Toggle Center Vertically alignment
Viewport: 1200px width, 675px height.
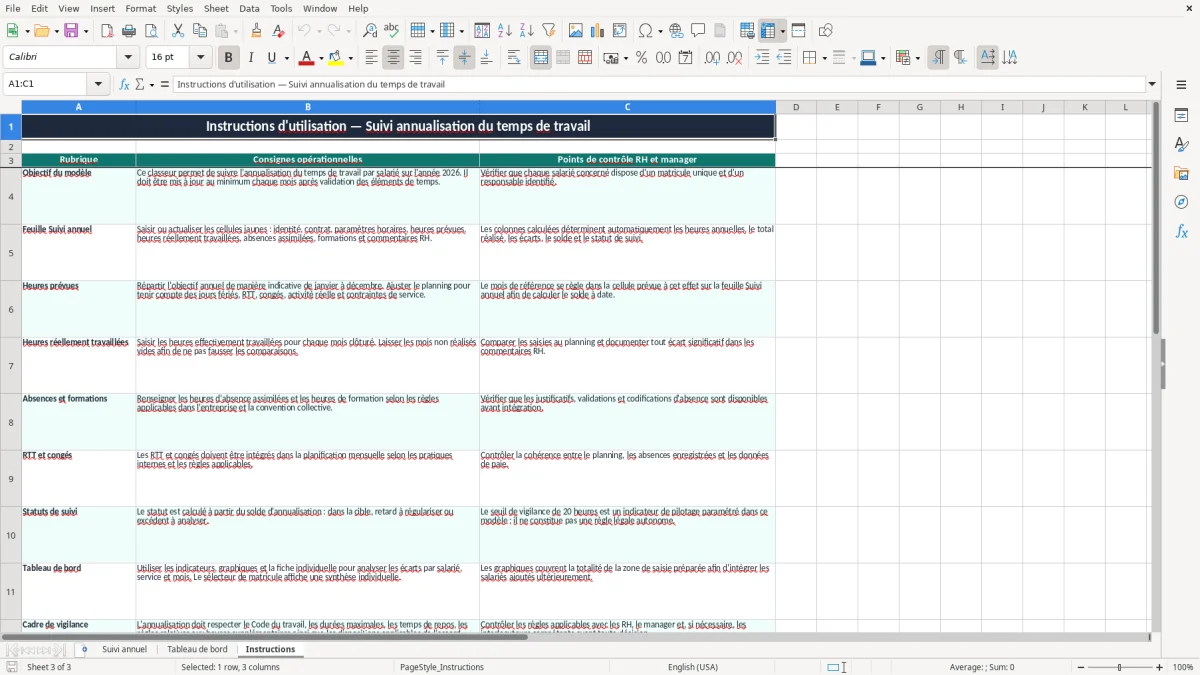[x=464, y=58]
